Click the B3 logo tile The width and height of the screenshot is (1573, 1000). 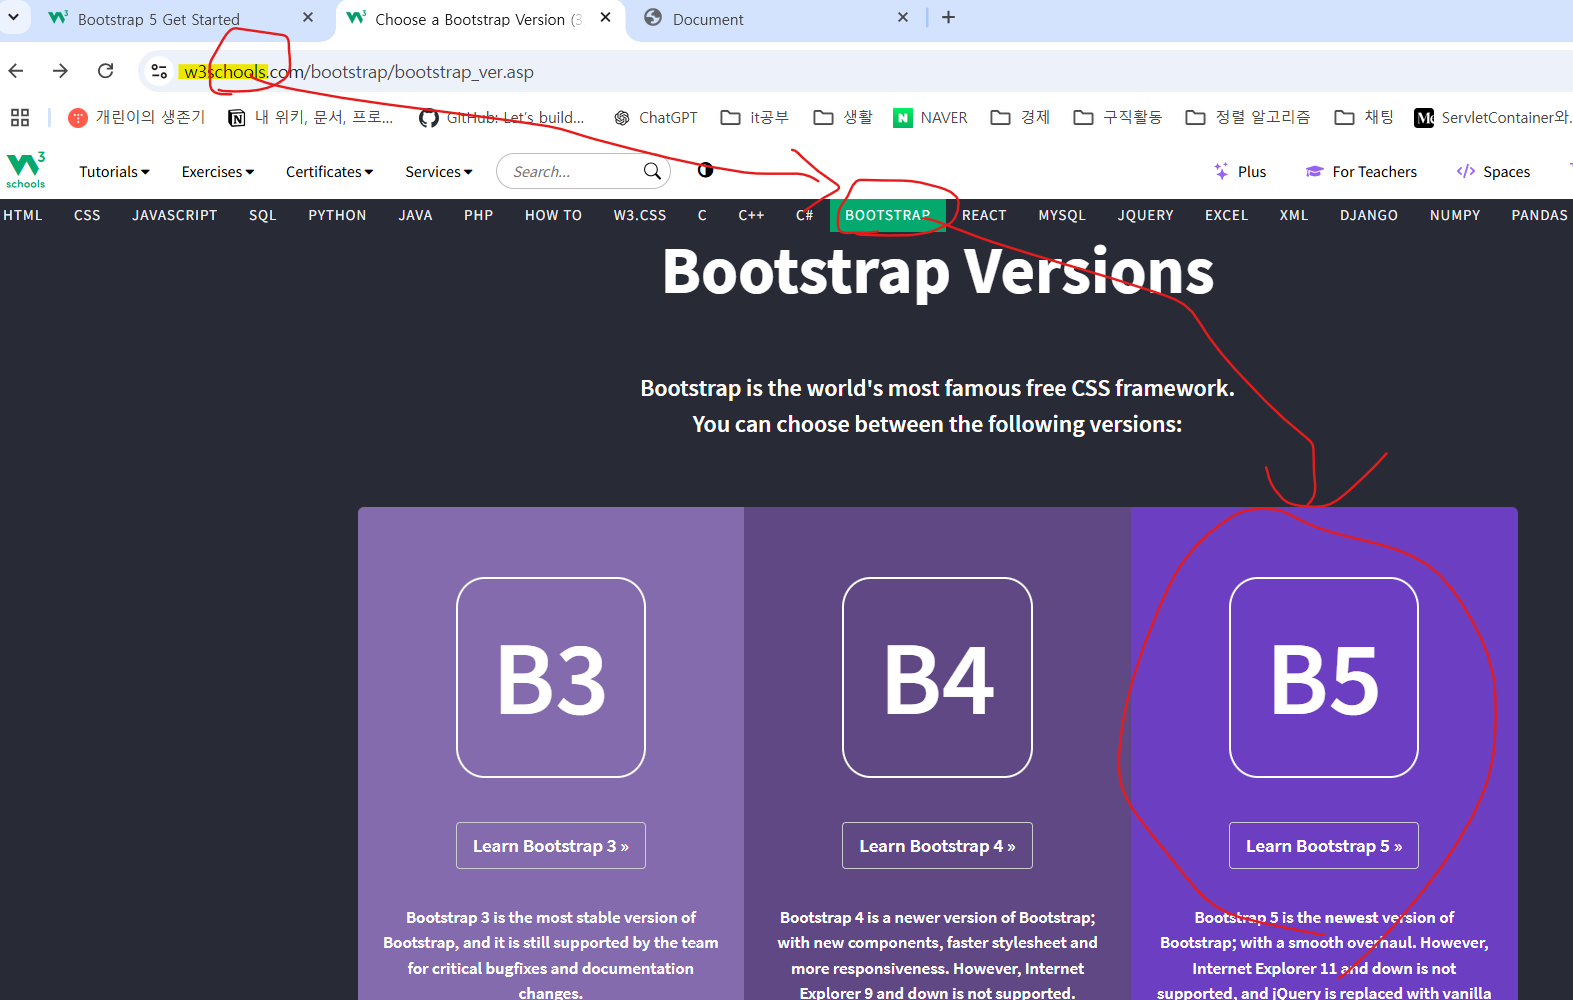pos(551,677)
